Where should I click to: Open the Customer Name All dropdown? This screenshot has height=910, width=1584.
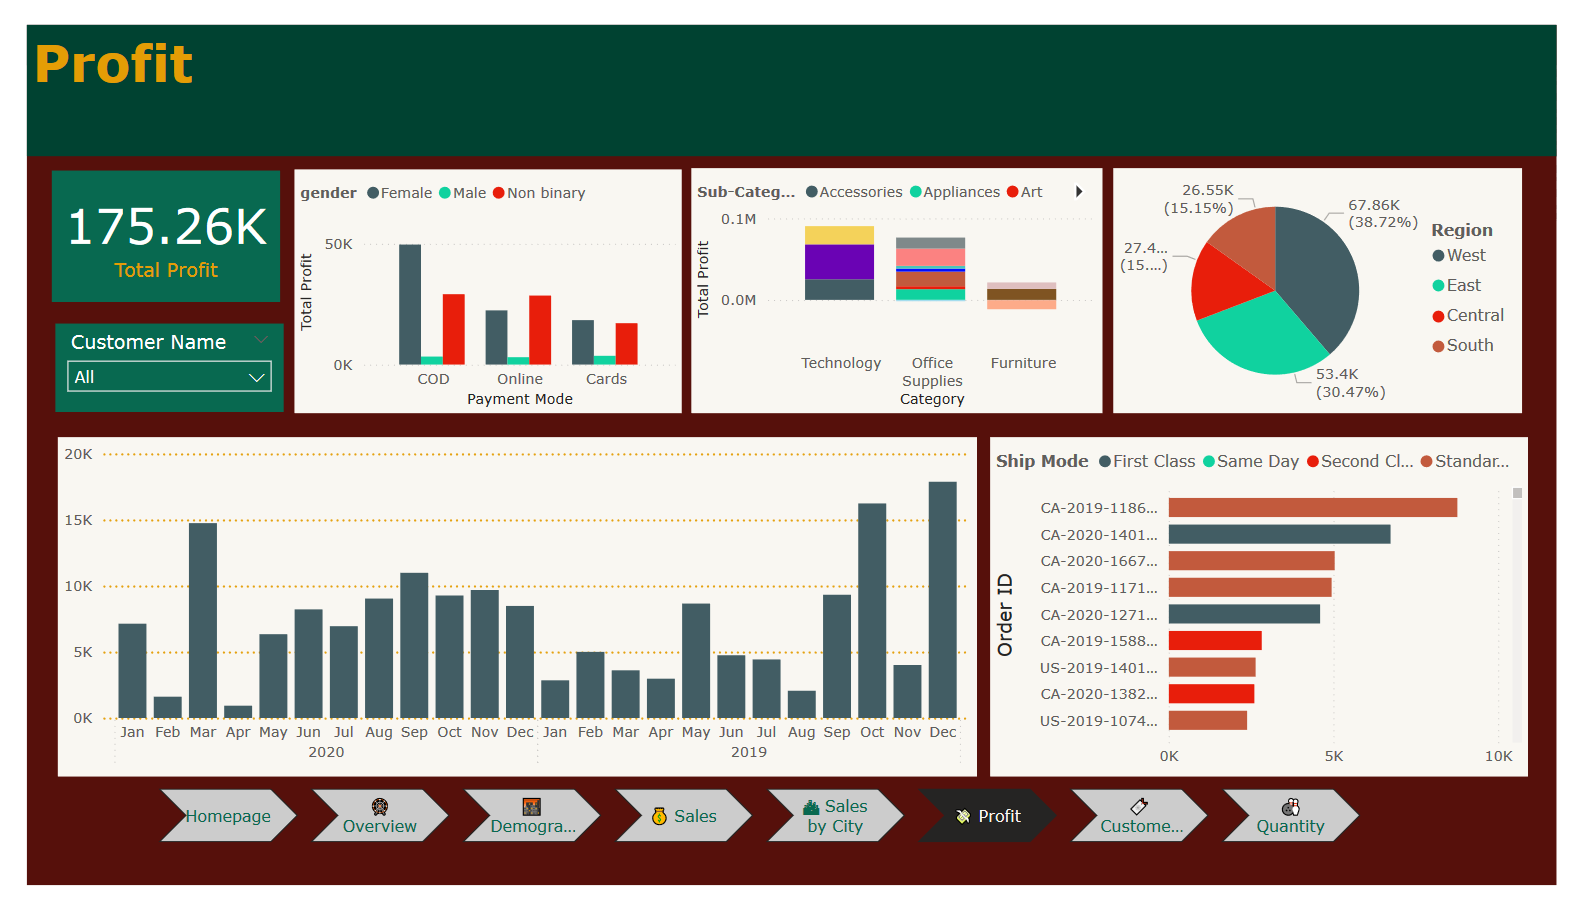click(x=169, y=377)
